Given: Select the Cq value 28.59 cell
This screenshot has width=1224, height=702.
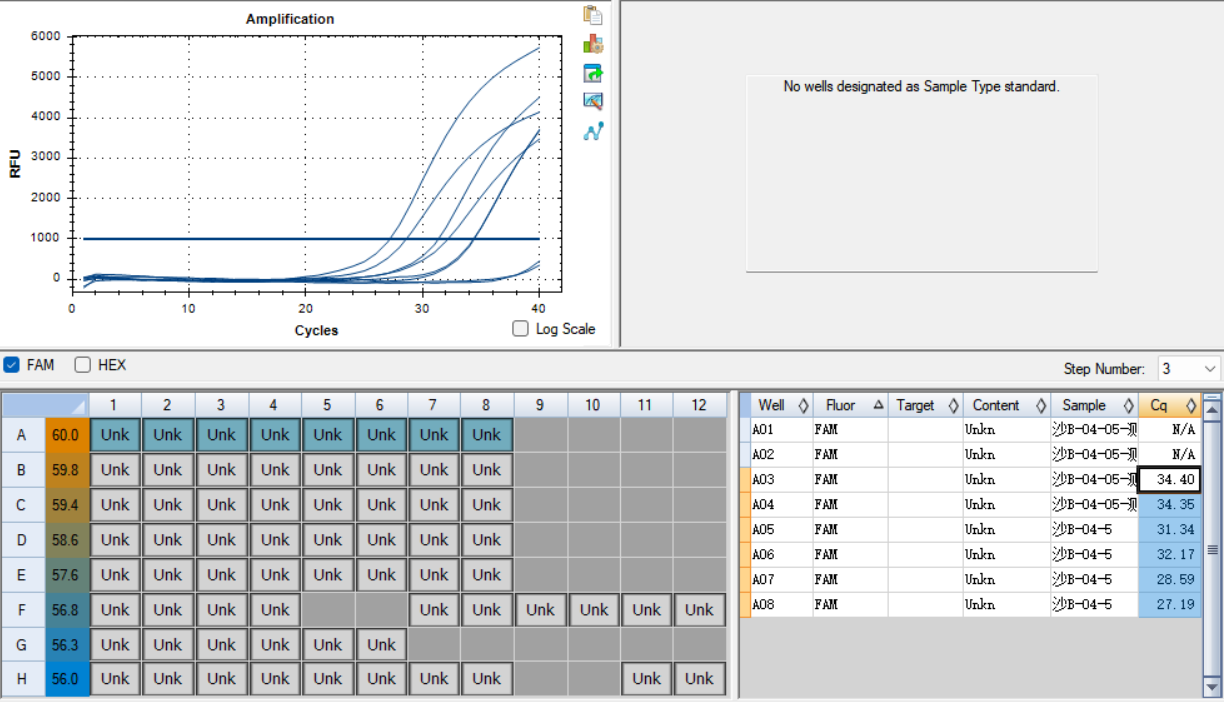Looking at the screenshot, I should (1170, 580).
